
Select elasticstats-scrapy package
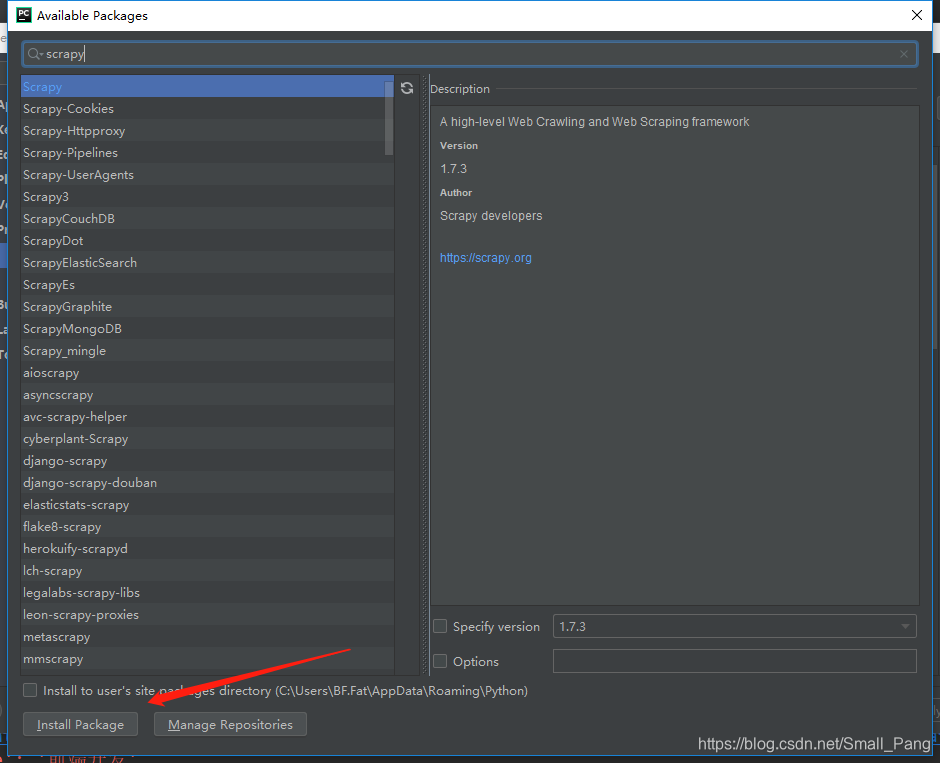207,505
